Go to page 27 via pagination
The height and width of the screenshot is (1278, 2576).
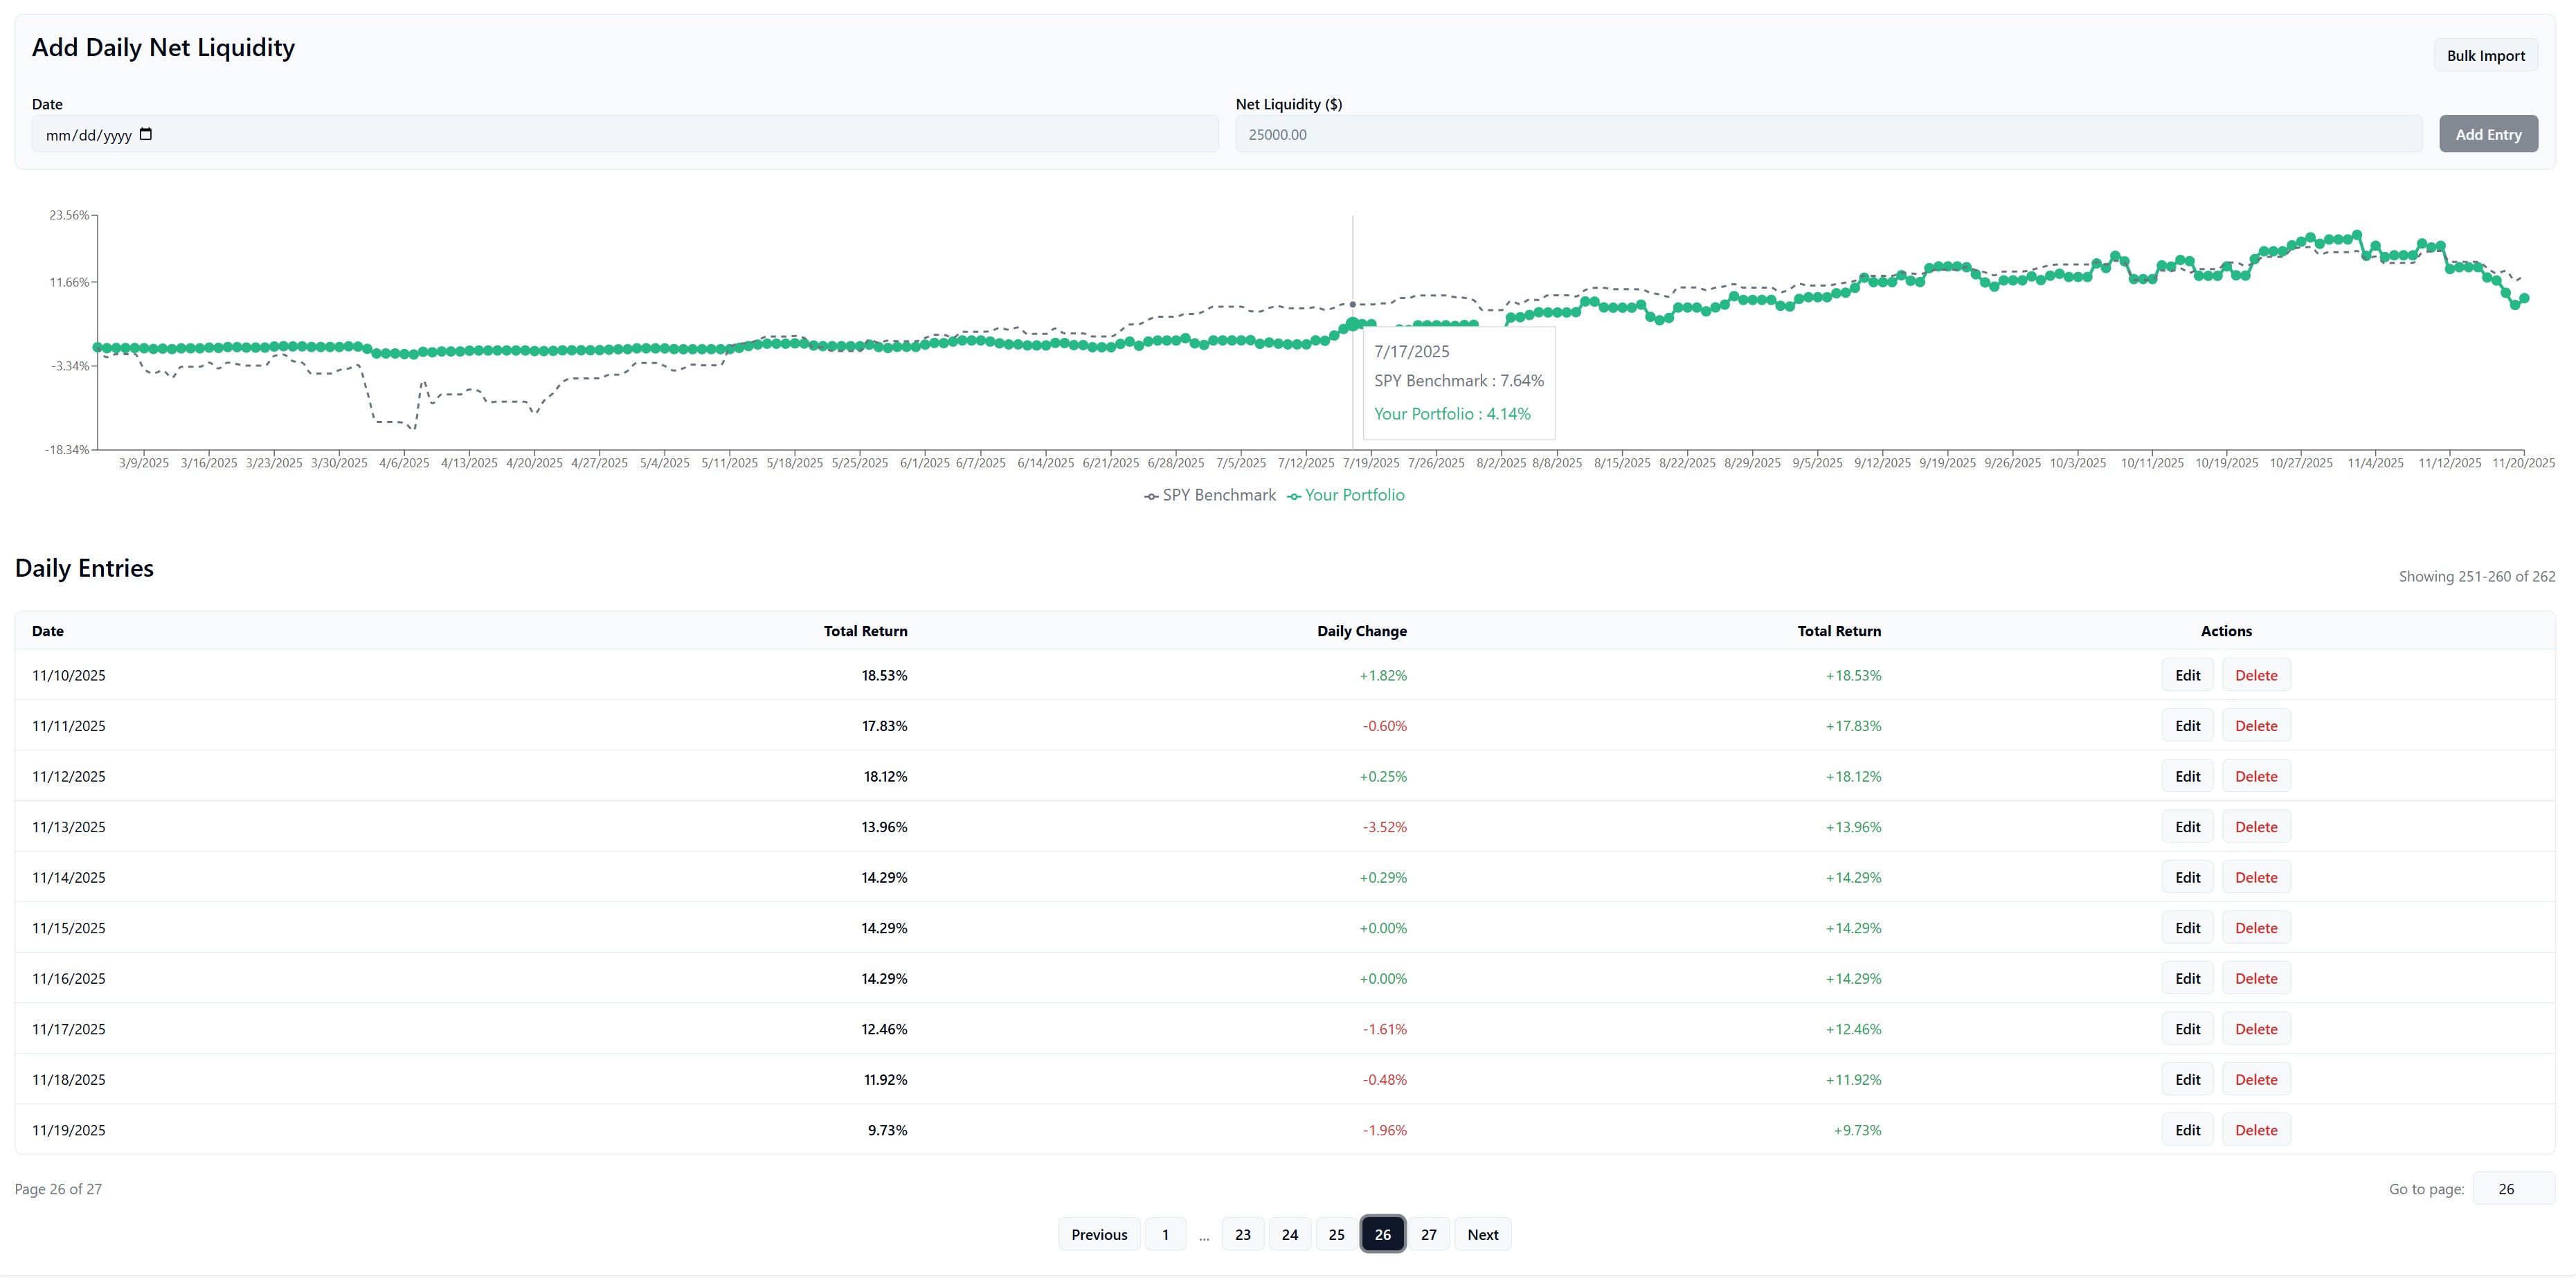pyautogui.click(x=1429, y=1233)
